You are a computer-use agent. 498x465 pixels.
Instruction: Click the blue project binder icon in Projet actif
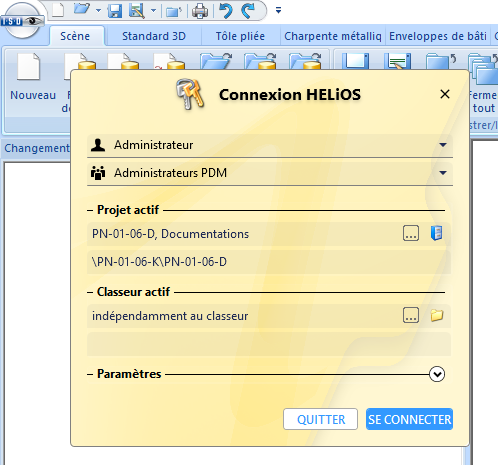(x=437, y=233)
